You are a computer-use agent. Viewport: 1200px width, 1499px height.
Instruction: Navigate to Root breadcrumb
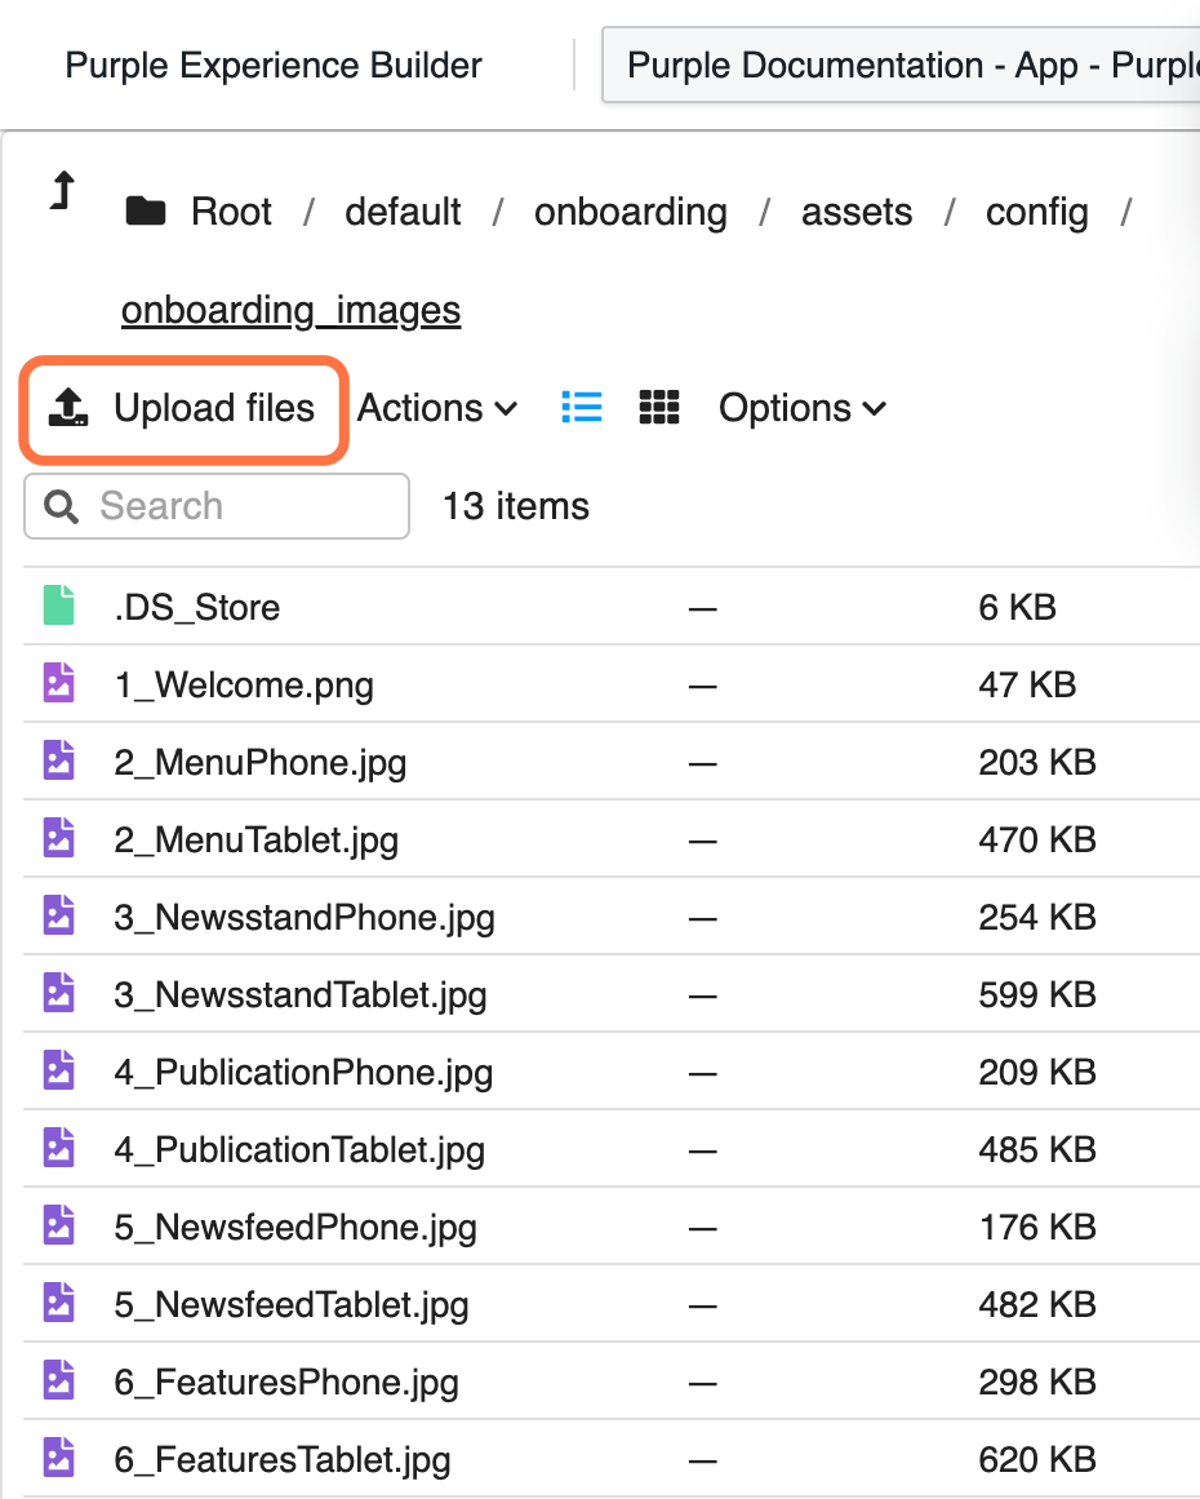231,212
